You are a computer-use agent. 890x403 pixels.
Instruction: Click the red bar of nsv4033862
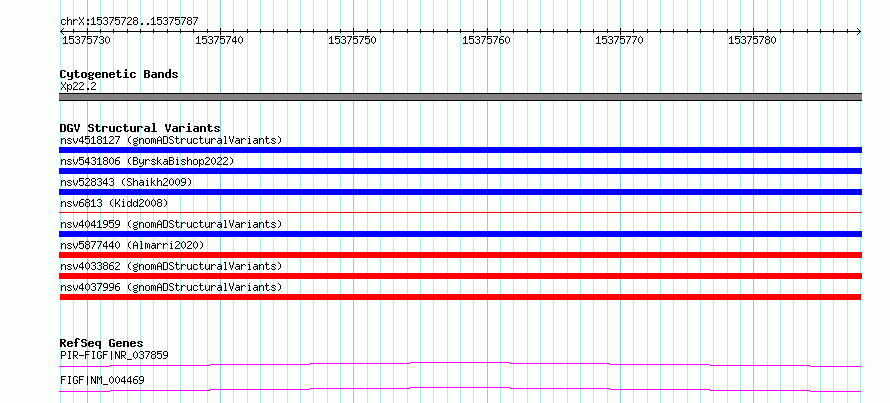pos(460,276)
